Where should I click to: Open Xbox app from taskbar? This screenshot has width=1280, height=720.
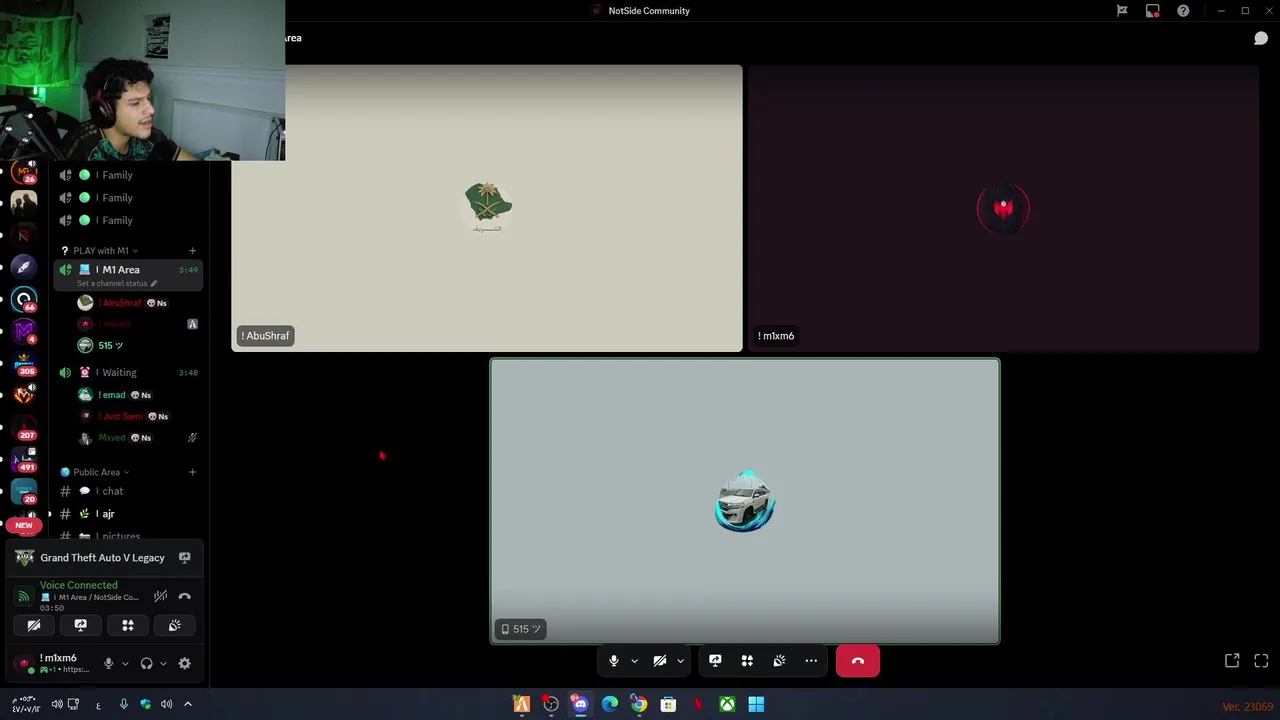(x=727, y=705)
